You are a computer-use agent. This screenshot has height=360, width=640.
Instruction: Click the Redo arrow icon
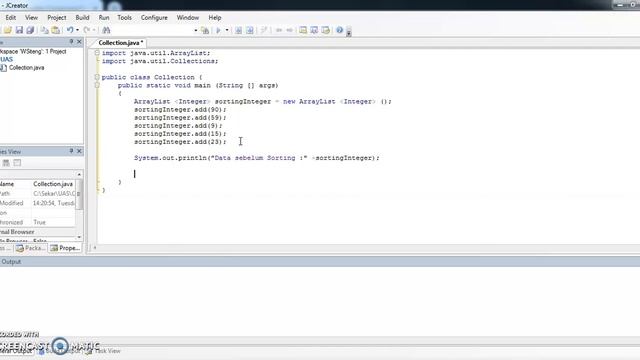(x=87, y=30)
